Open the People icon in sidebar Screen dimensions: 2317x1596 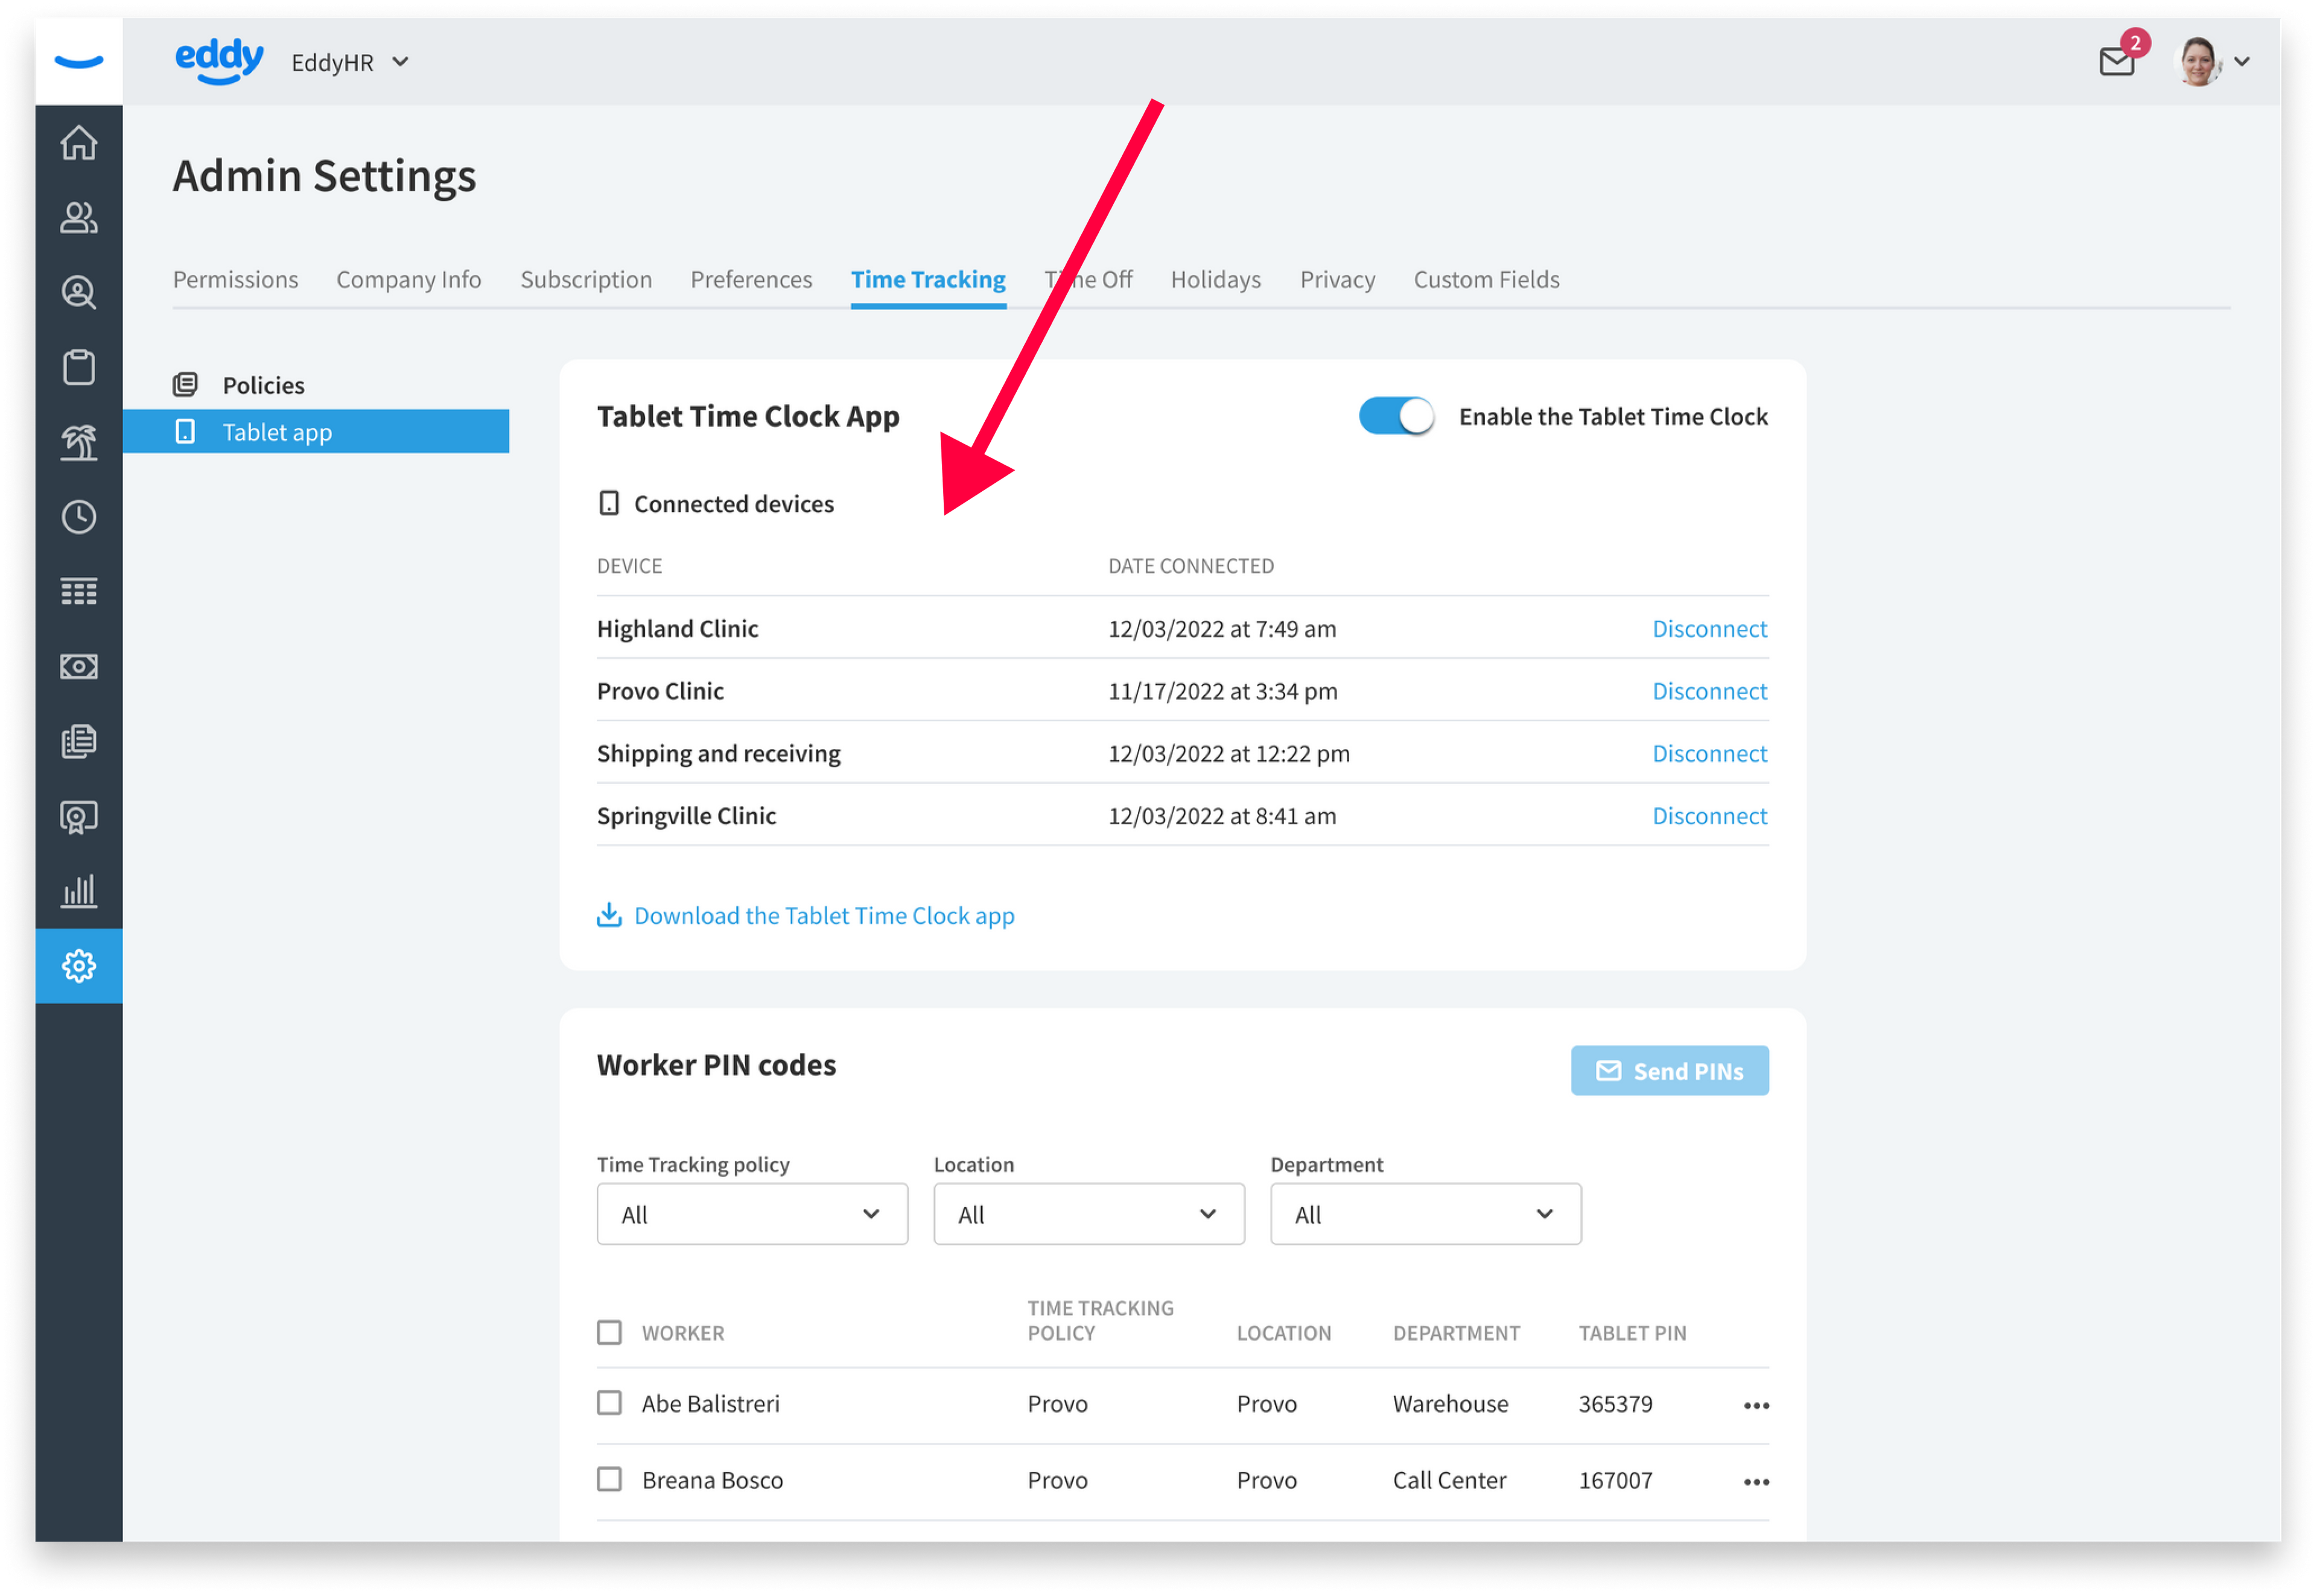(79, 218)
